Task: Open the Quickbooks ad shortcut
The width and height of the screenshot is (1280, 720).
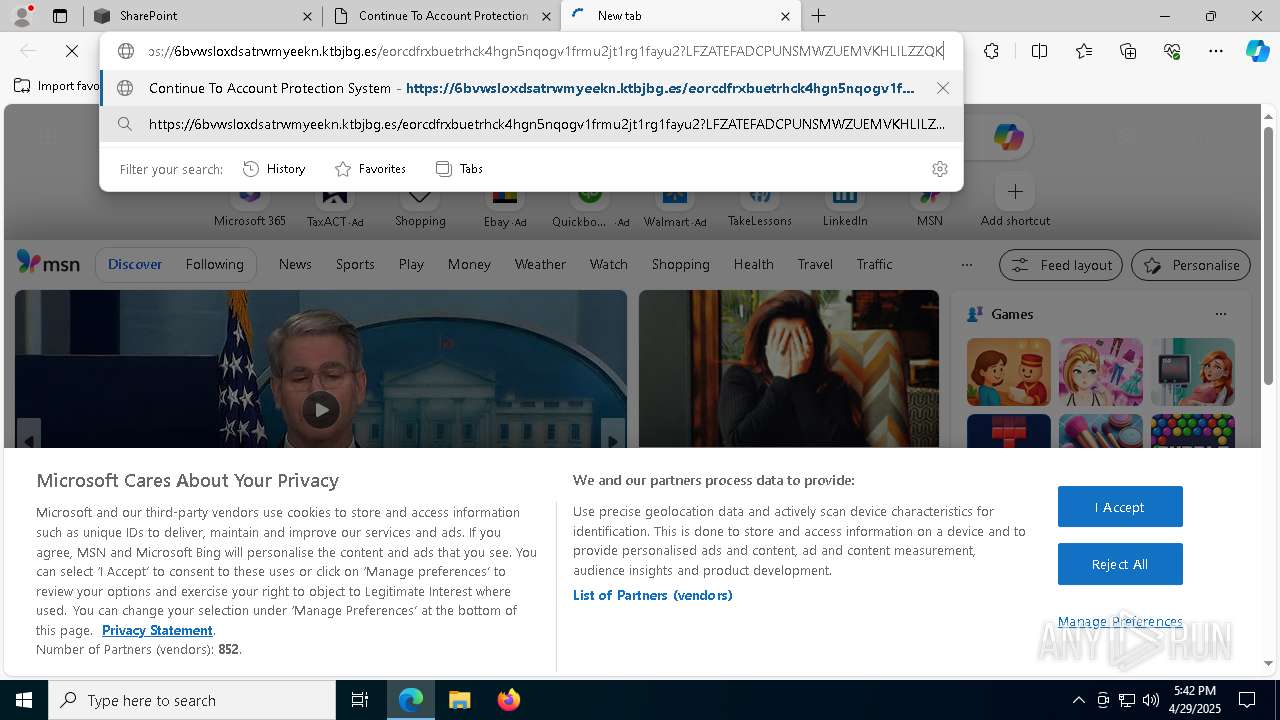Action: (x=590, y=205)
